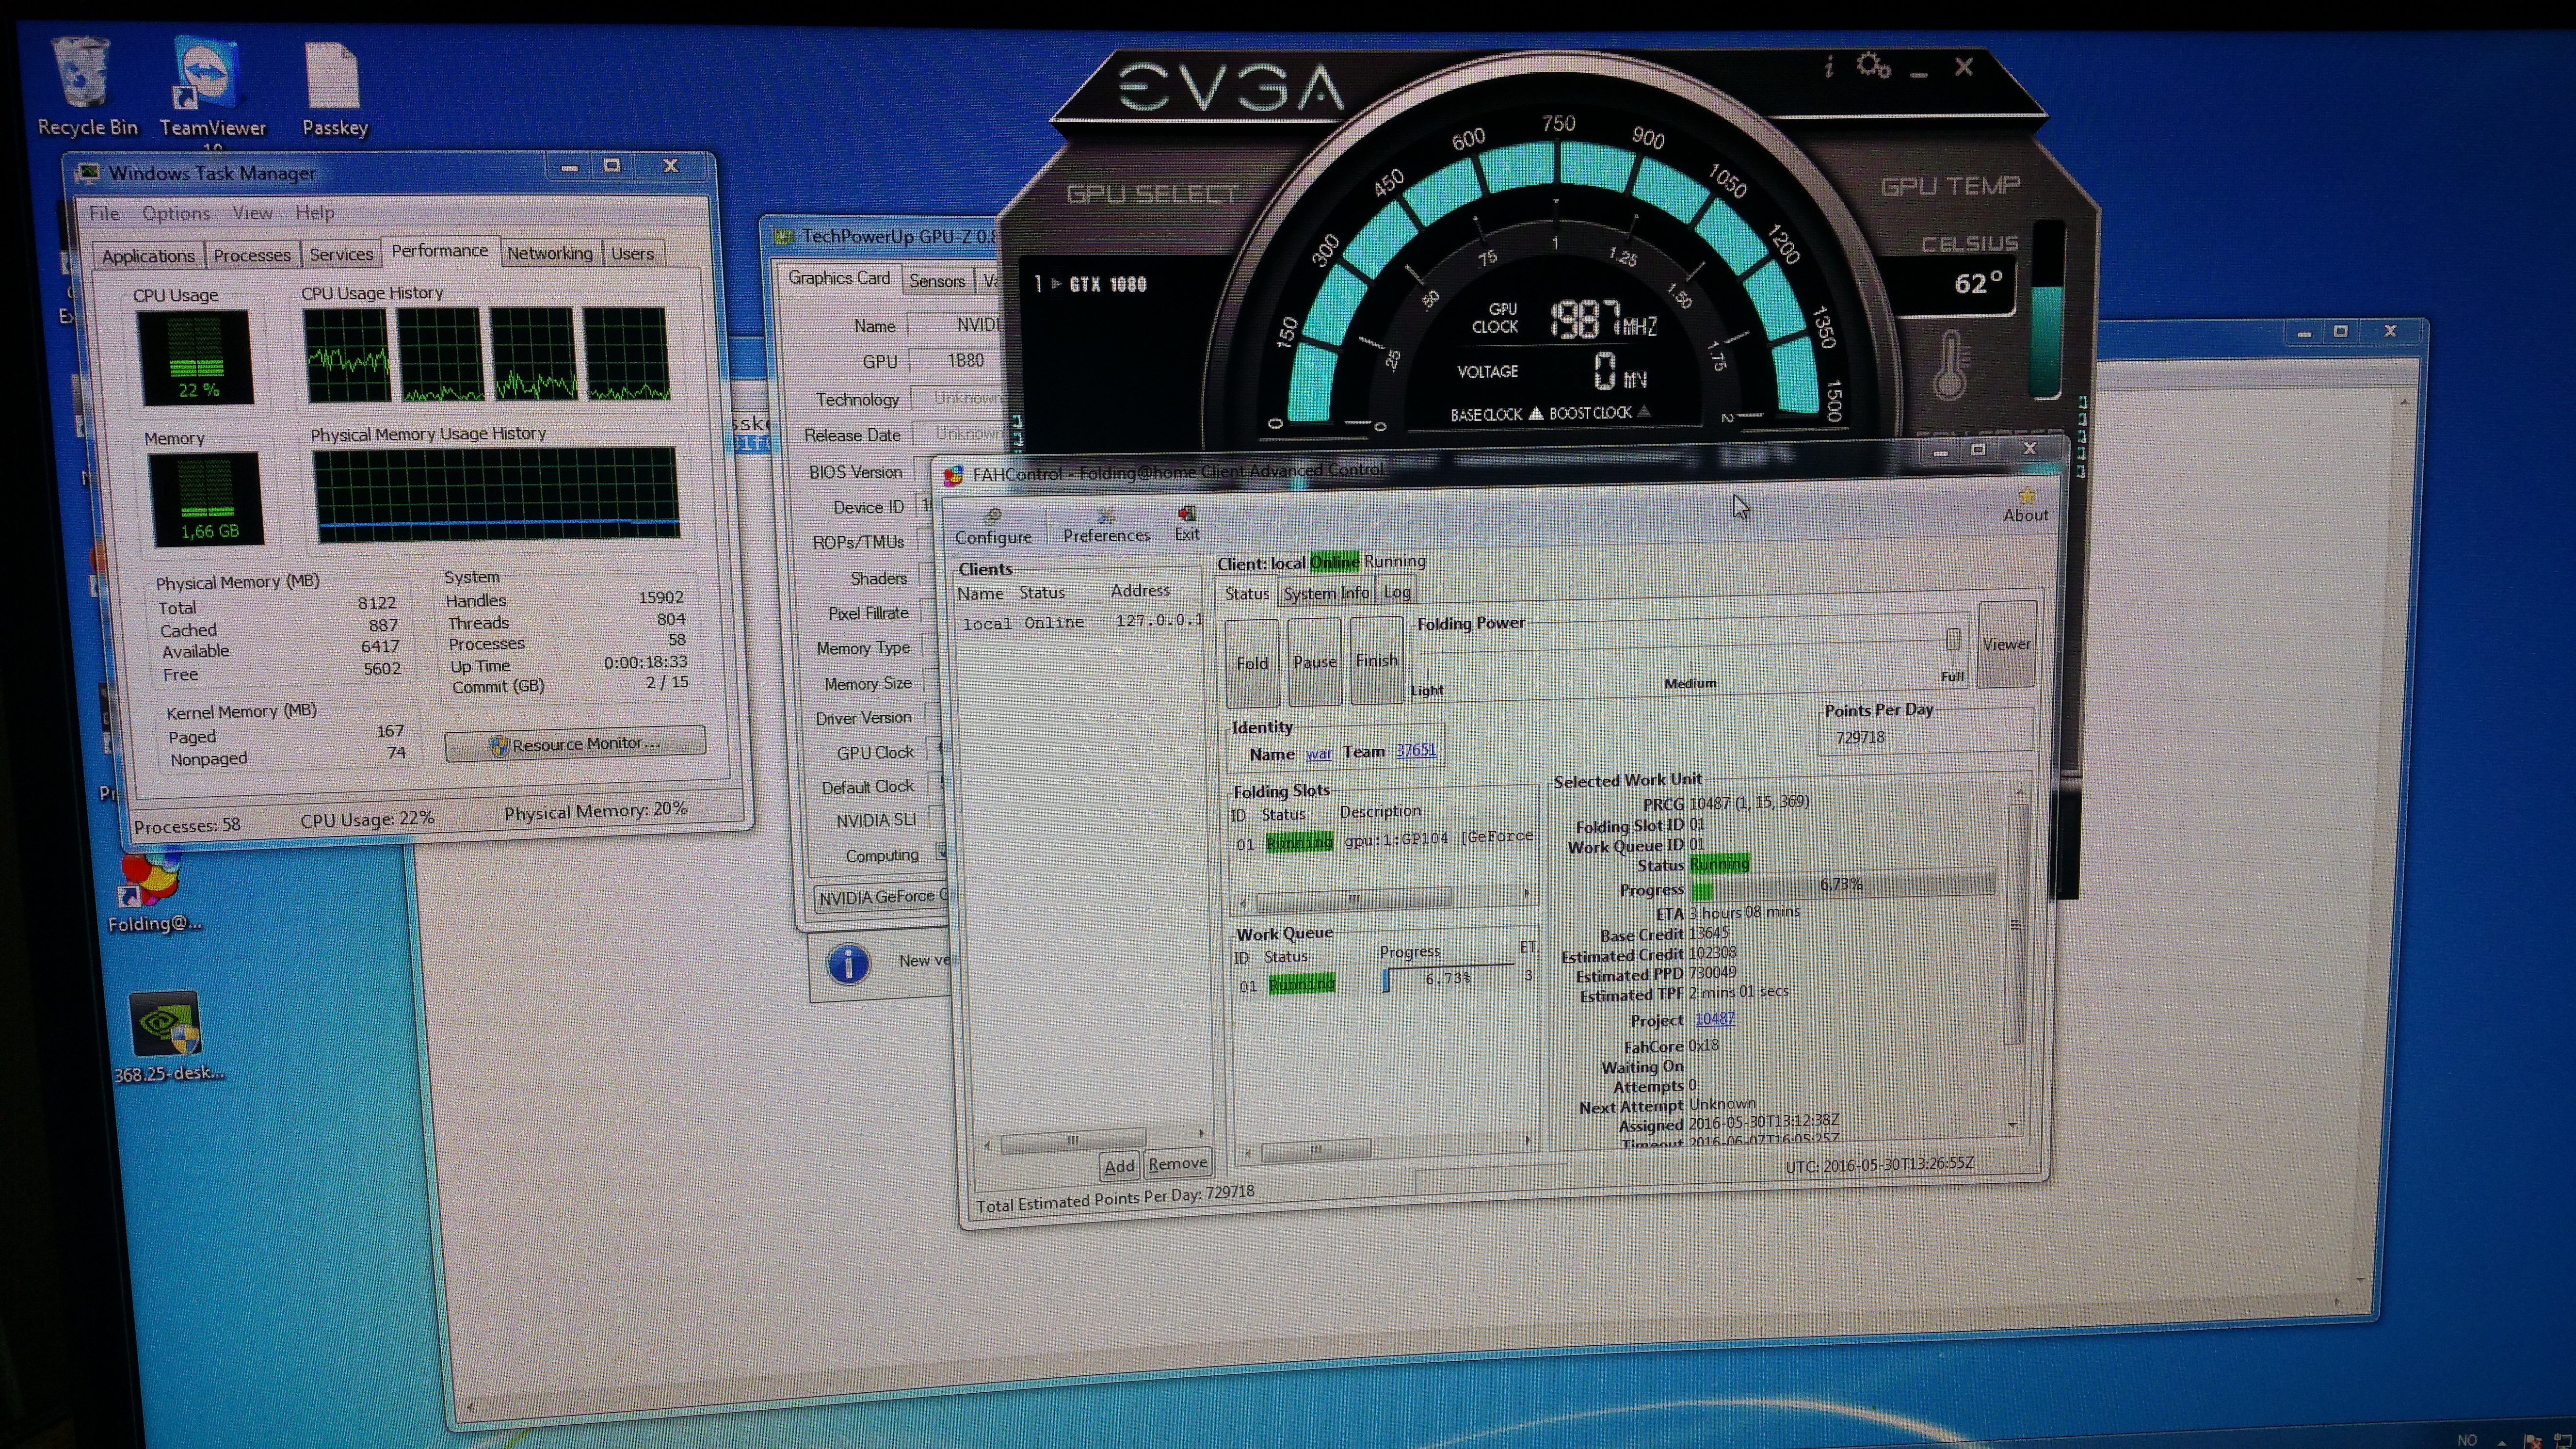Open the Viewer button

tap(2007, 644)
